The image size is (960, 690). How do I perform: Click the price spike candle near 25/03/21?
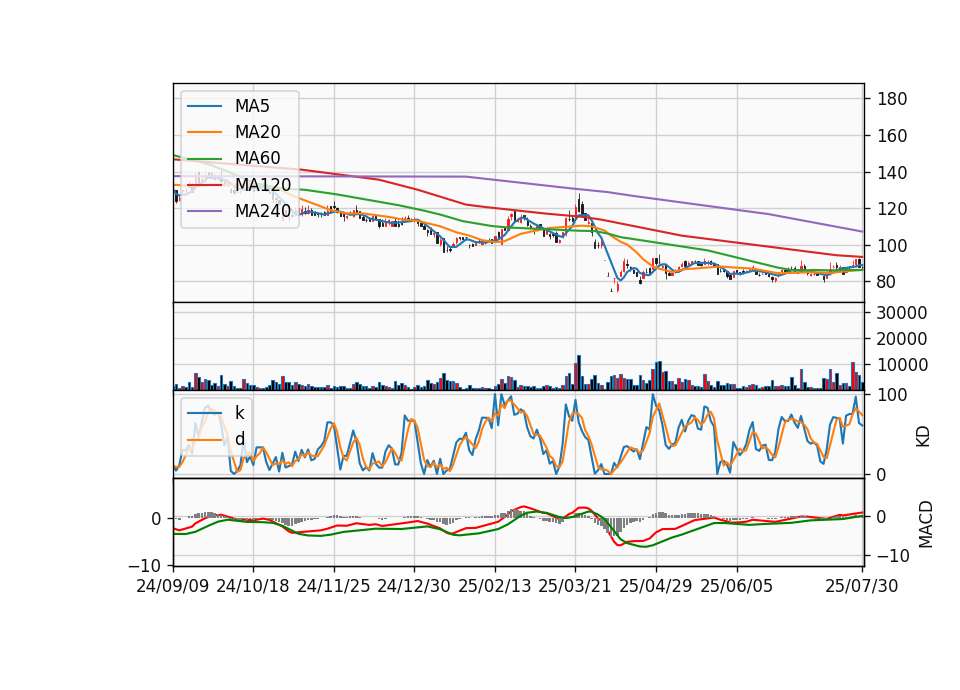579,203
